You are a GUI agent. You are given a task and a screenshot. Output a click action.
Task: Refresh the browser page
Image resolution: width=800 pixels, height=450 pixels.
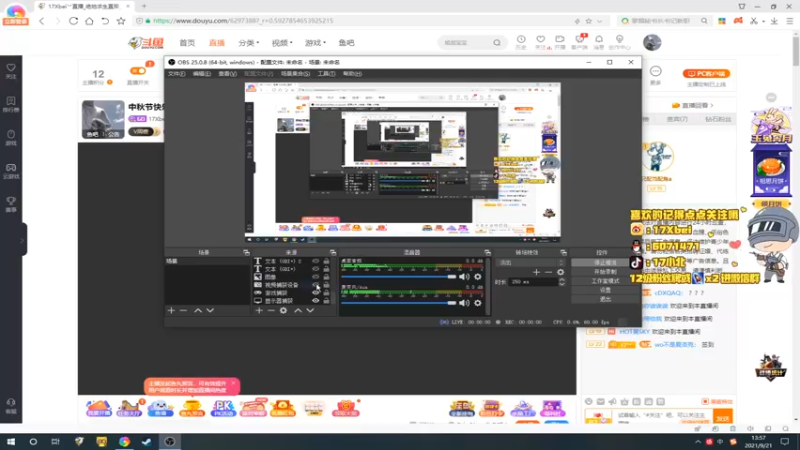[x=73, y=21]
